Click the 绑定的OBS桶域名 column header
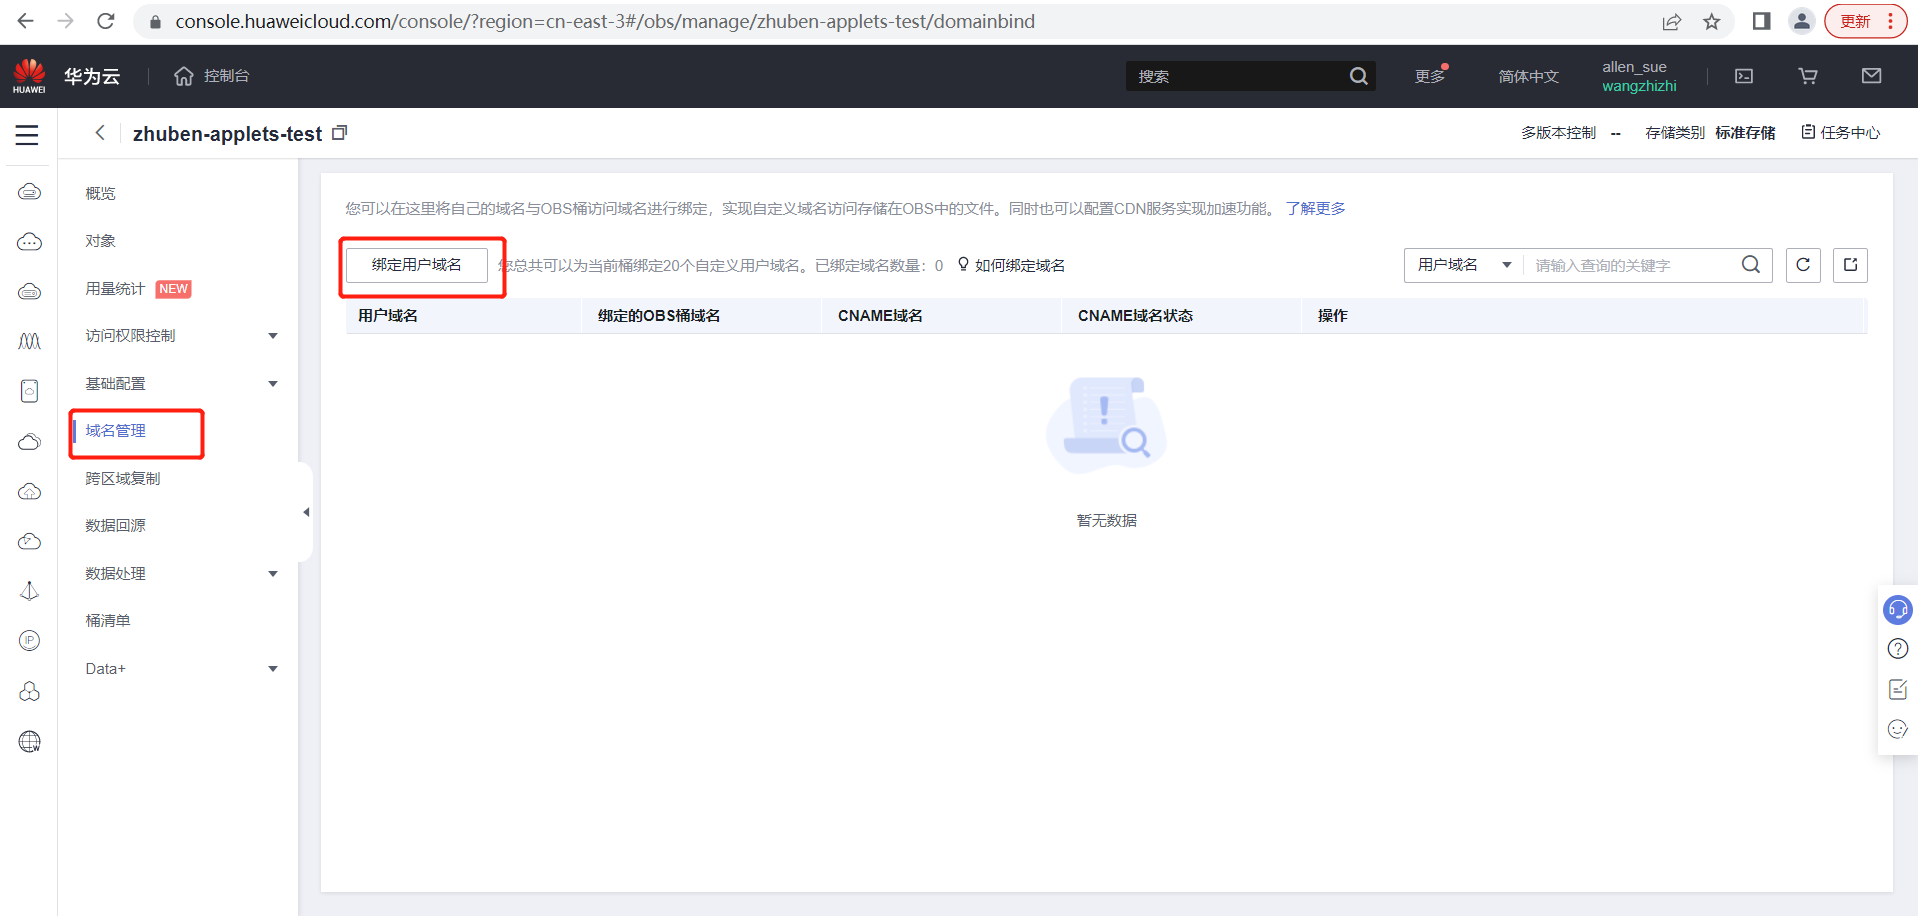This screenshot has height=916, width=1918. coord(659,316)
